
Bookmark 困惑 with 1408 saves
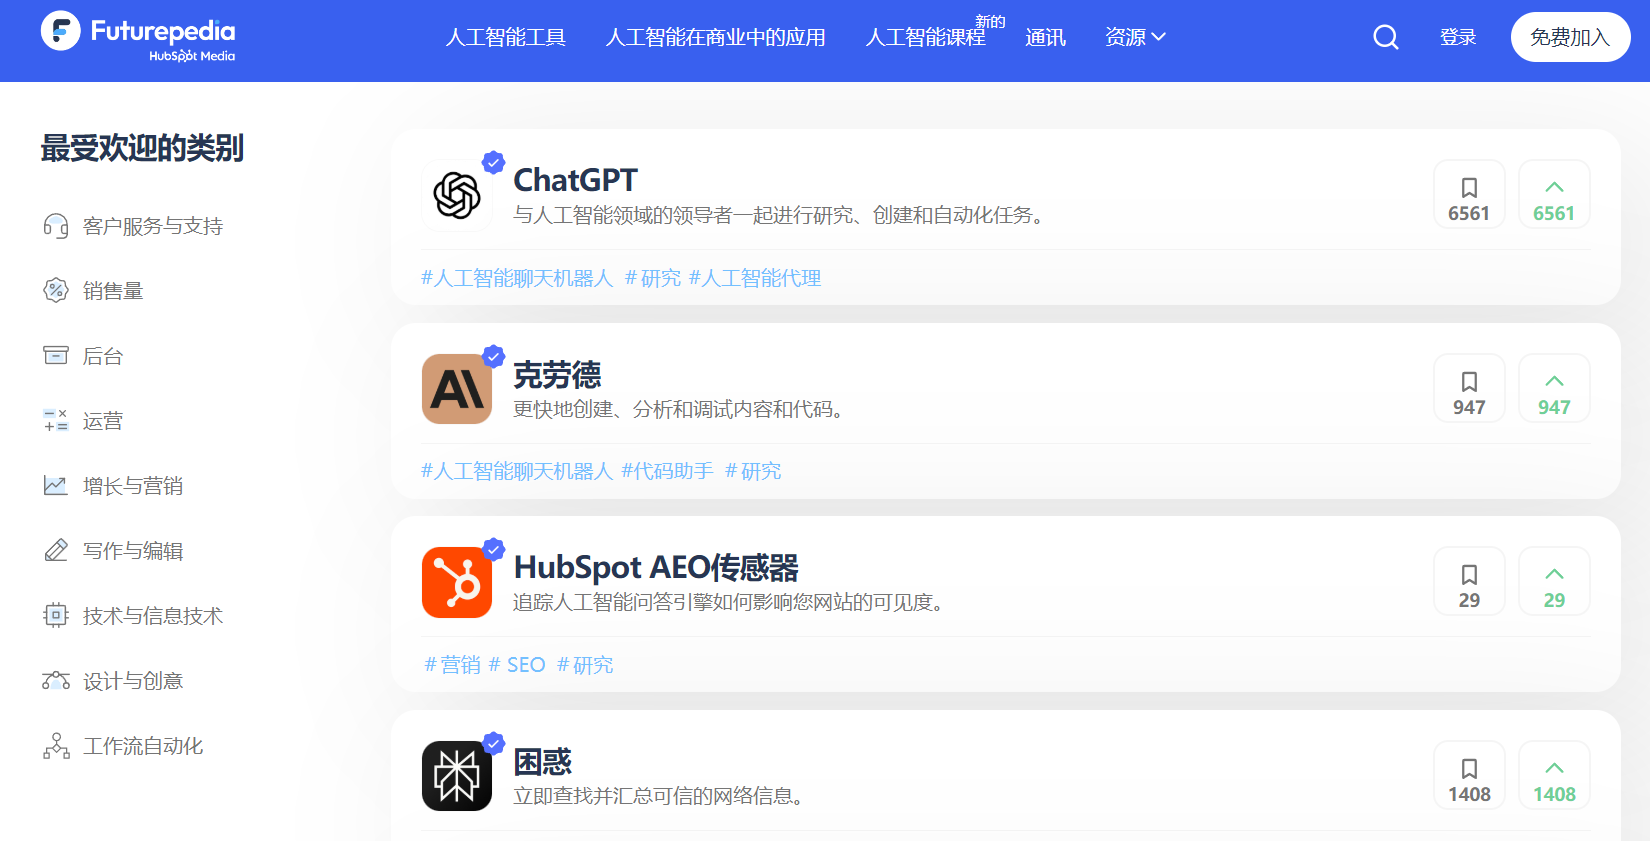coord(1469,776)
